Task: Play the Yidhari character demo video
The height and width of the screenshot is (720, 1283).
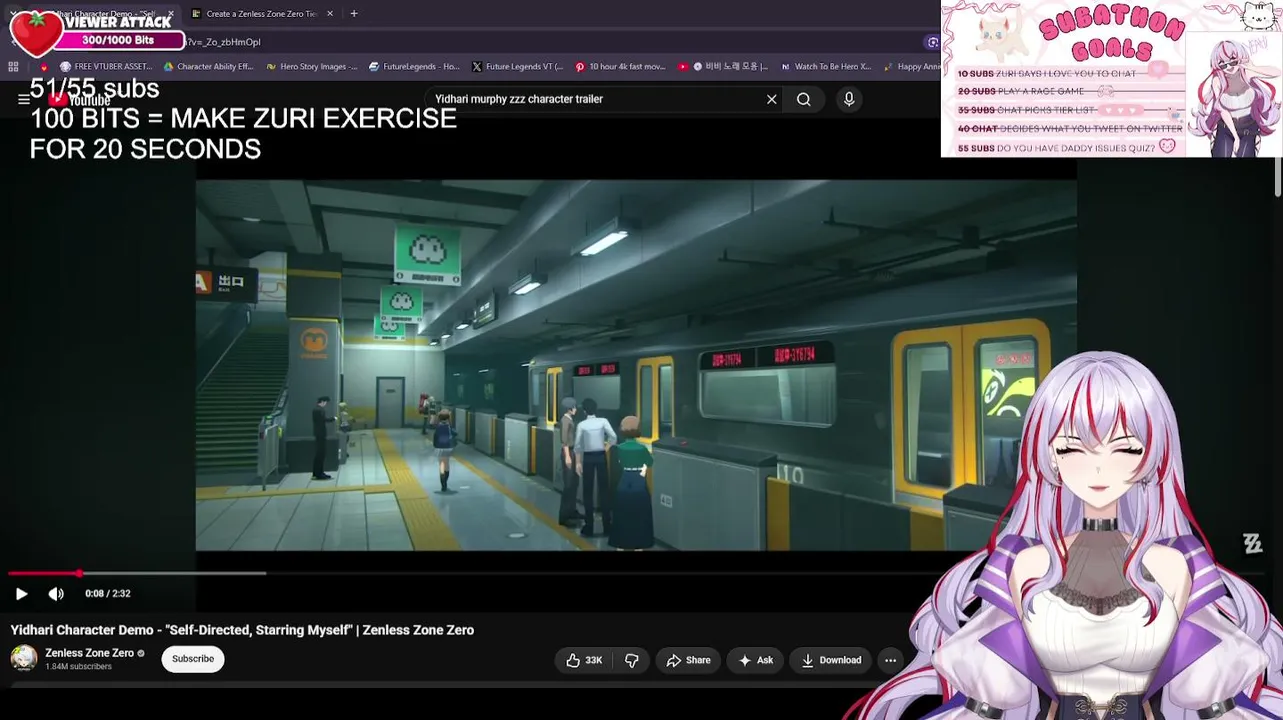Action: (21, 594)
